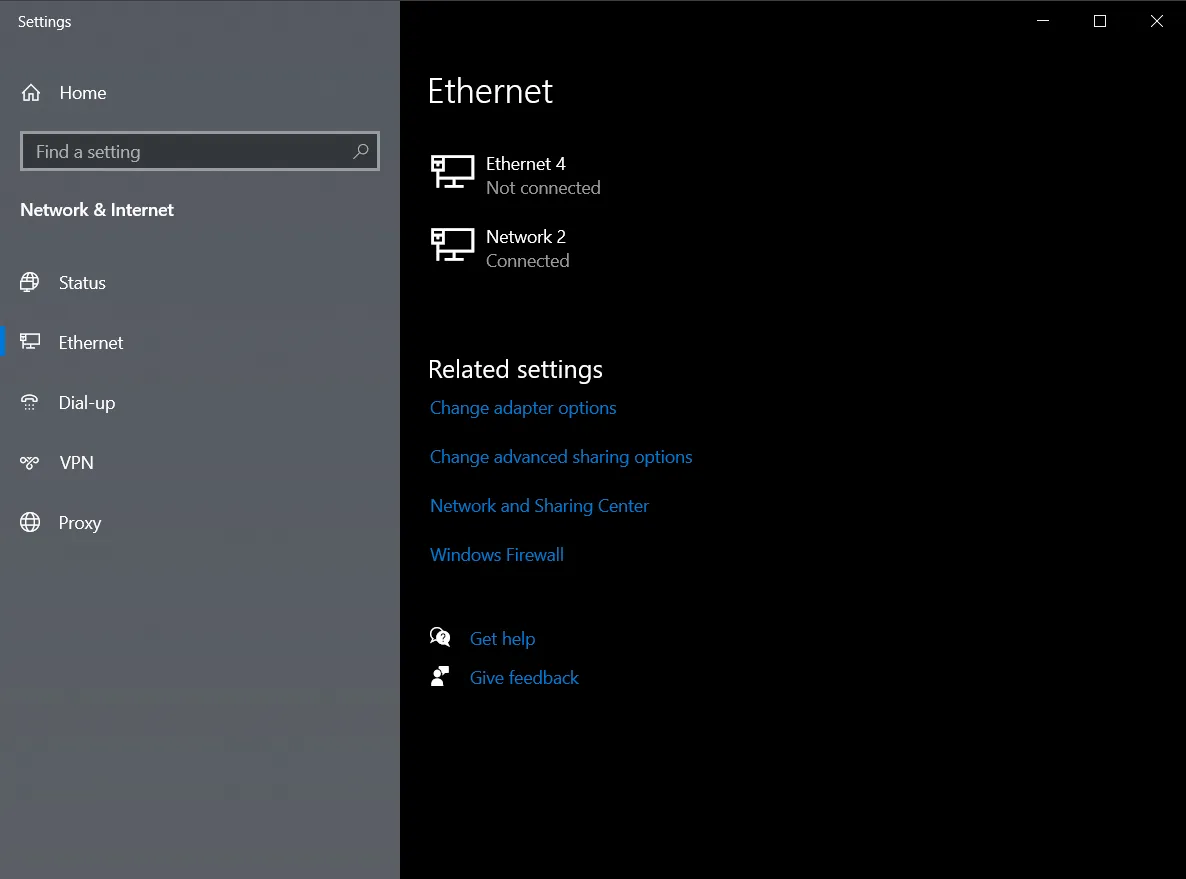1186x879 pixels.
Task: Go to the VPN settings
Action: pyautogui.click(x=76, y=463)
